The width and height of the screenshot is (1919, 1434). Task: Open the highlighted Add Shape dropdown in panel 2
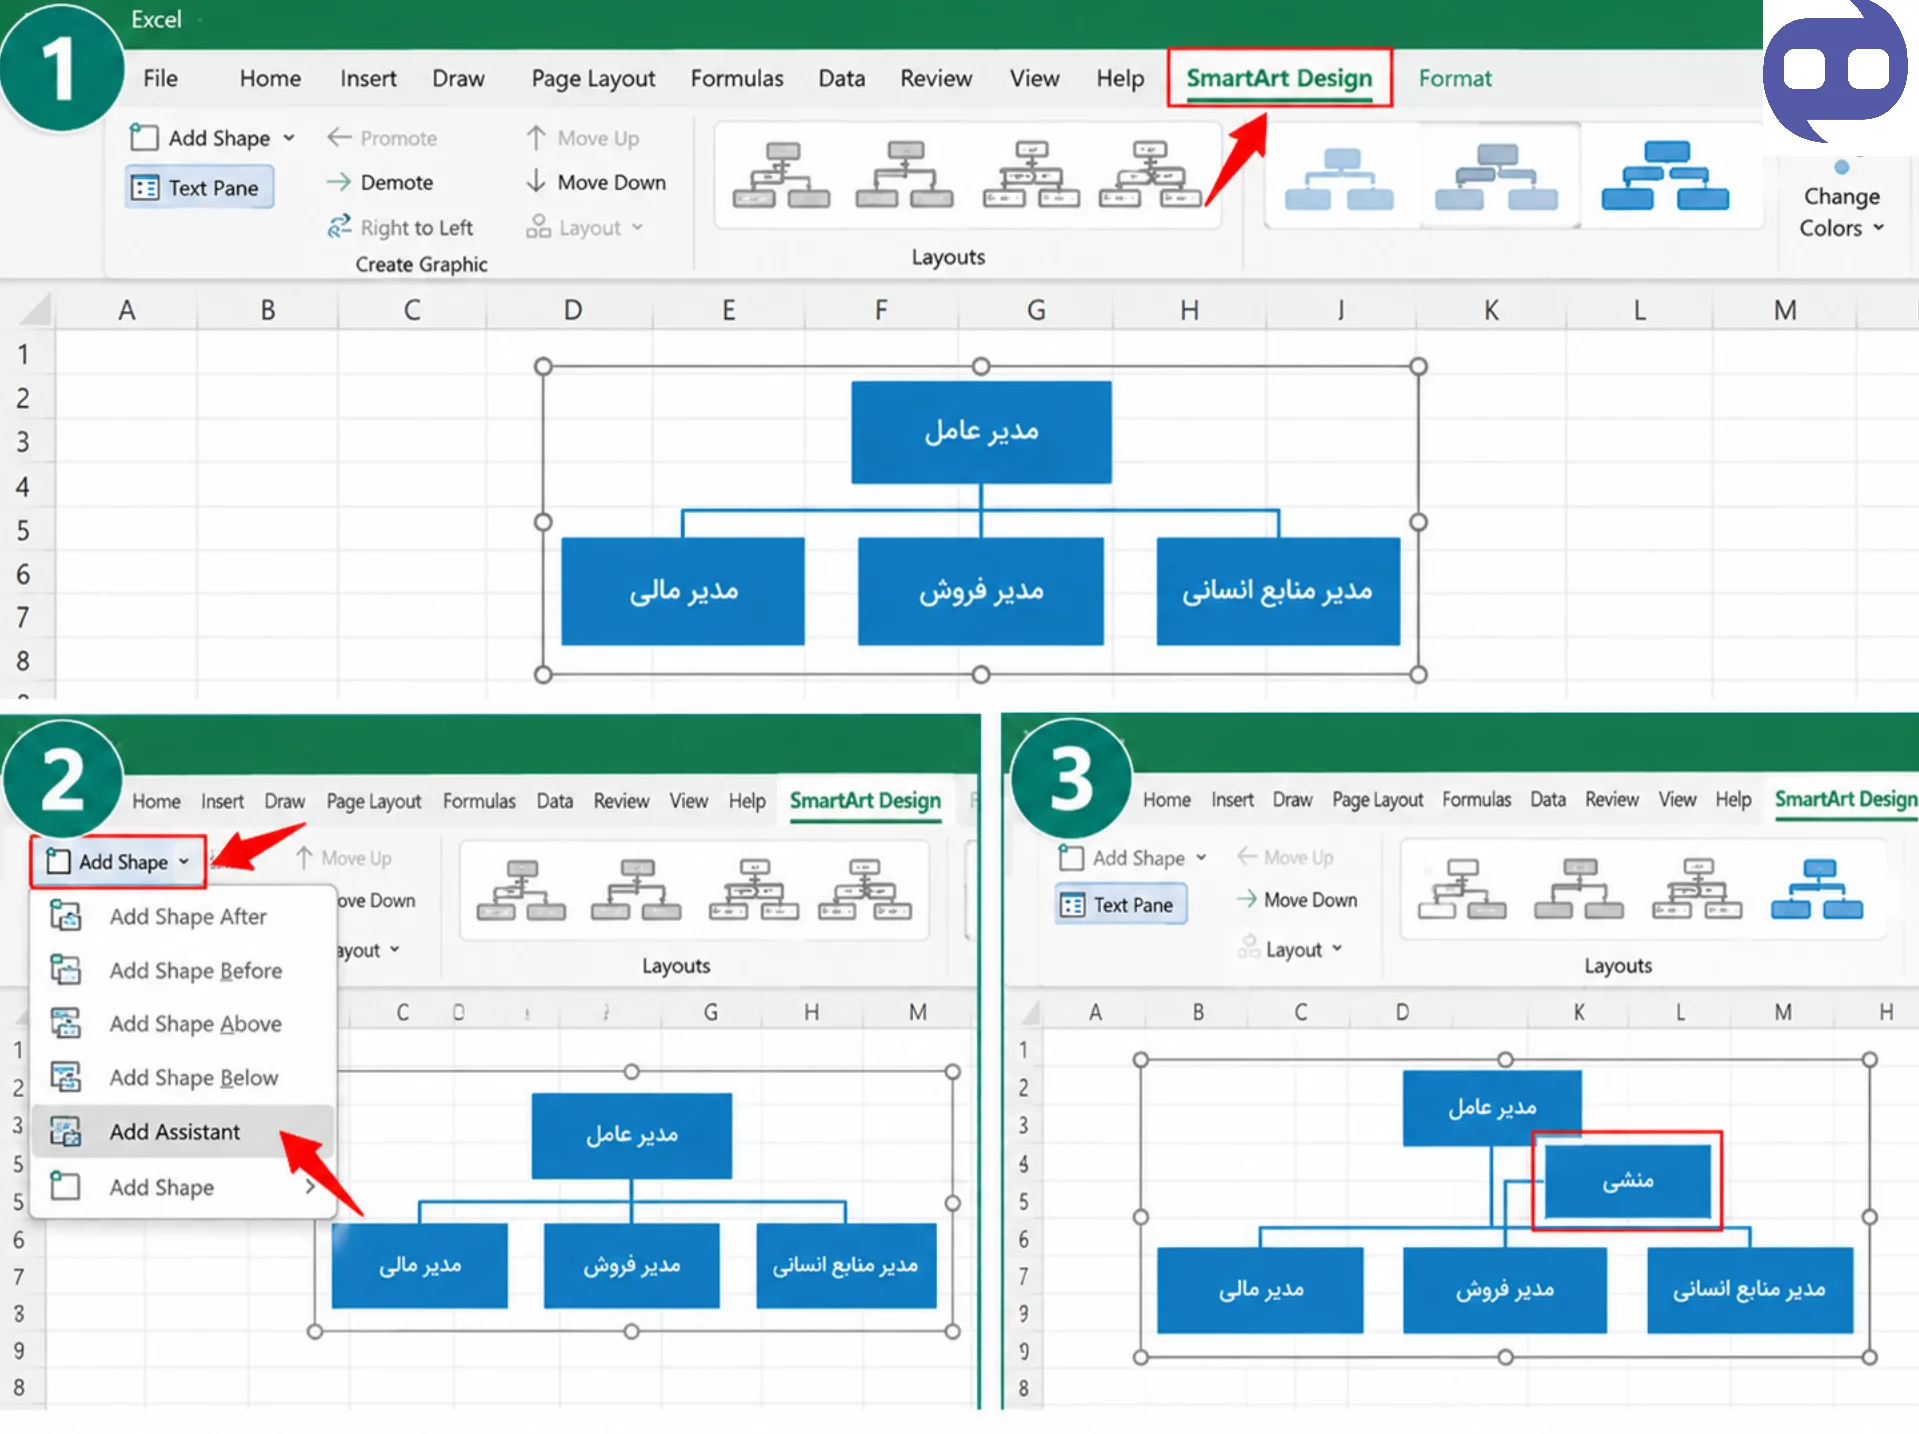click(x=118, y=861)
